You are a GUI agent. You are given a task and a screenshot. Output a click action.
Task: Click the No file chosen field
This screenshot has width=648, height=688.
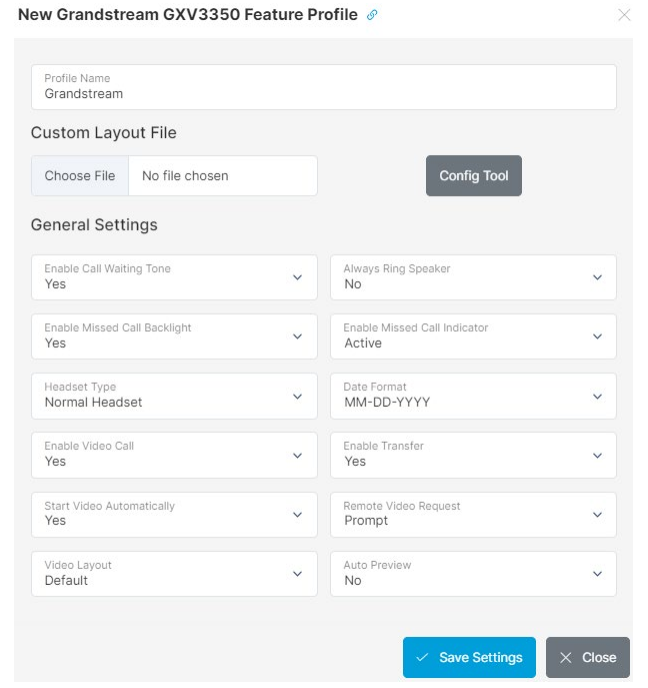click(x=223, y=176)
